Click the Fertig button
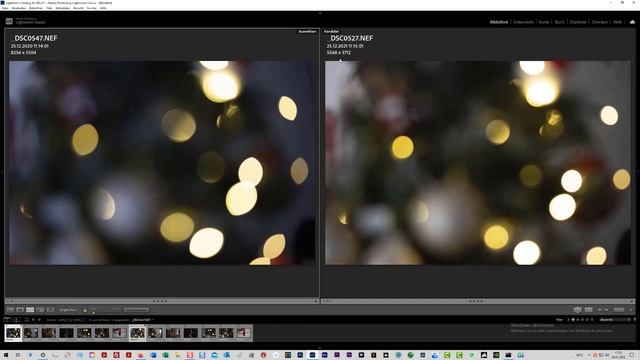The width and height of the screenshot is (640, 360). [619, 310]
